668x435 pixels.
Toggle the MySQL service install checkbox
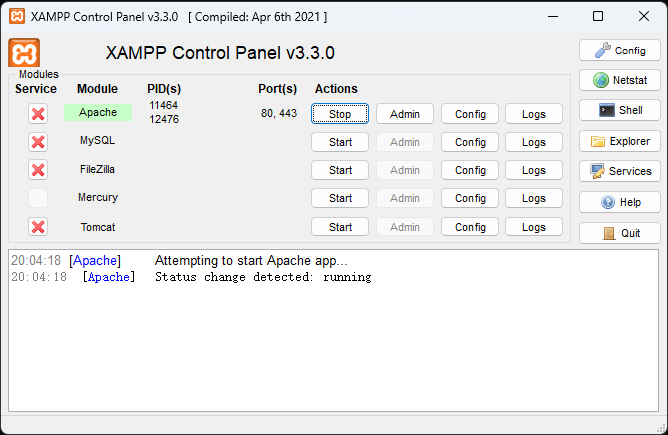click(38, 142)
